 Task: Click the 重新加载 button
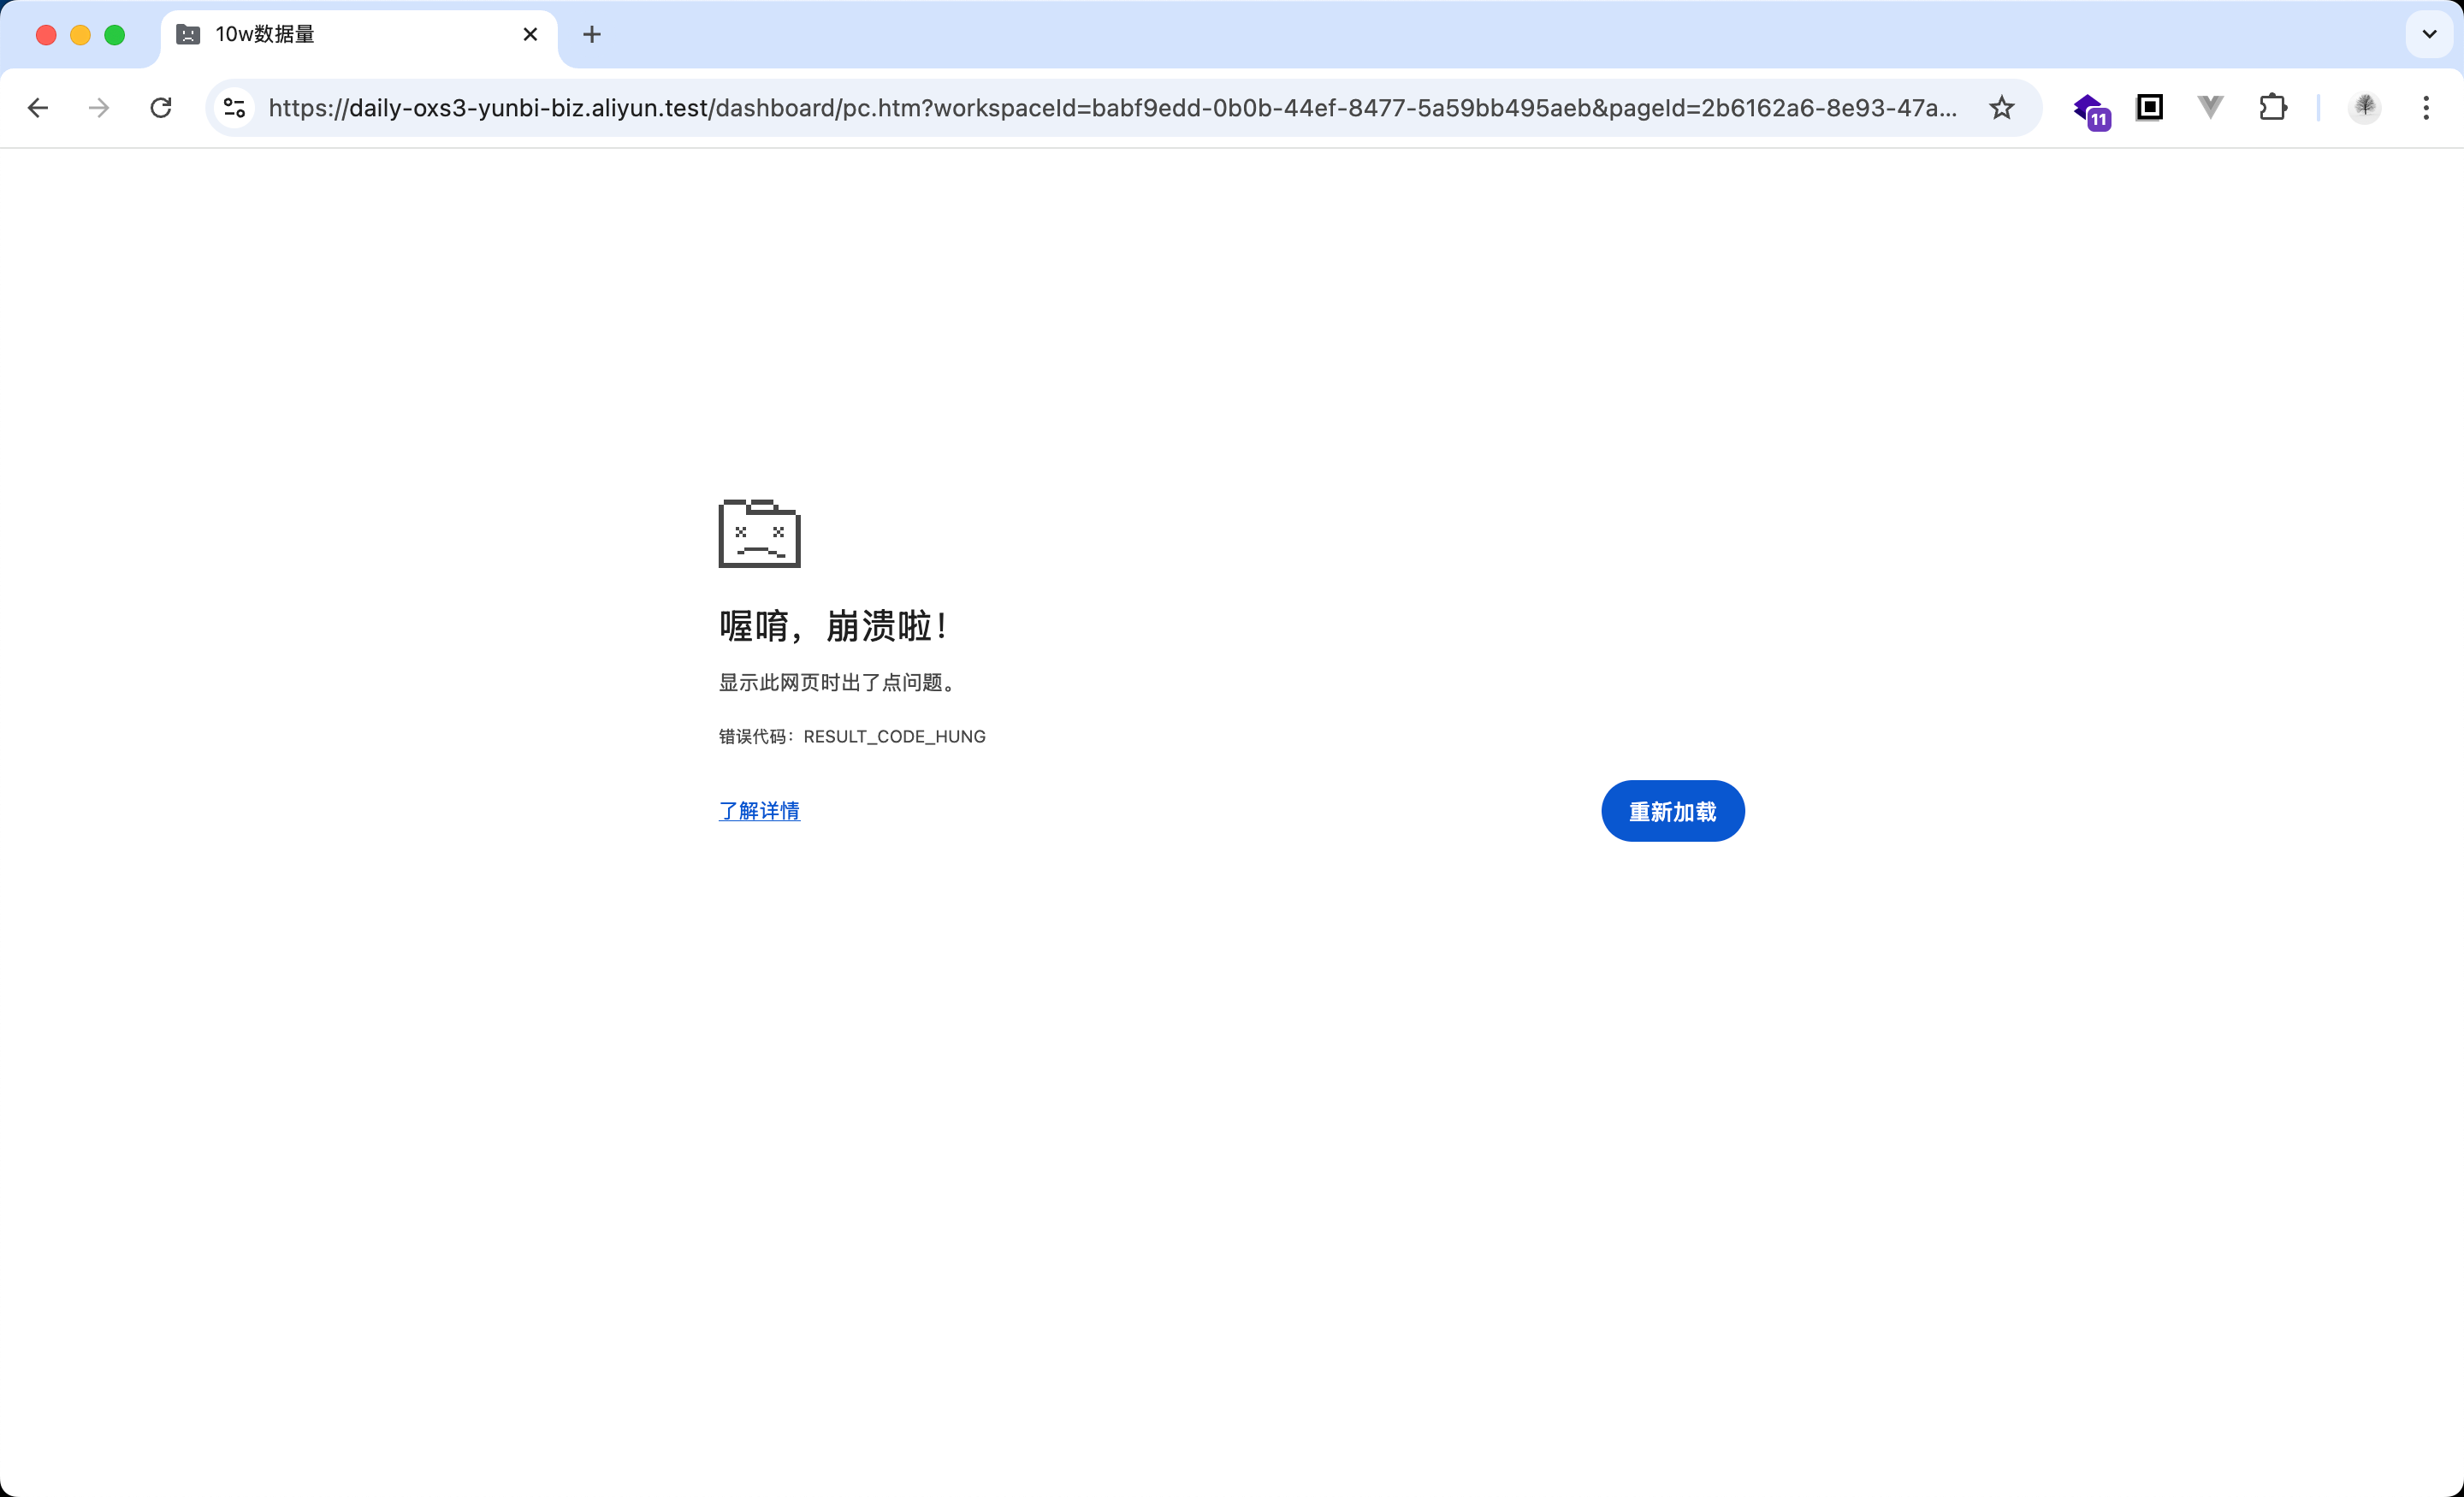(x=1673, y=811)
